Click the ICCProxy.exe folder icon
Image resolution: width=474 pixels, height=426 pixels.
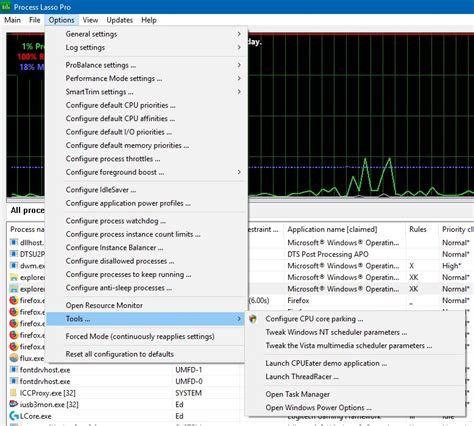pyautogui.click(x=14, y=393)
